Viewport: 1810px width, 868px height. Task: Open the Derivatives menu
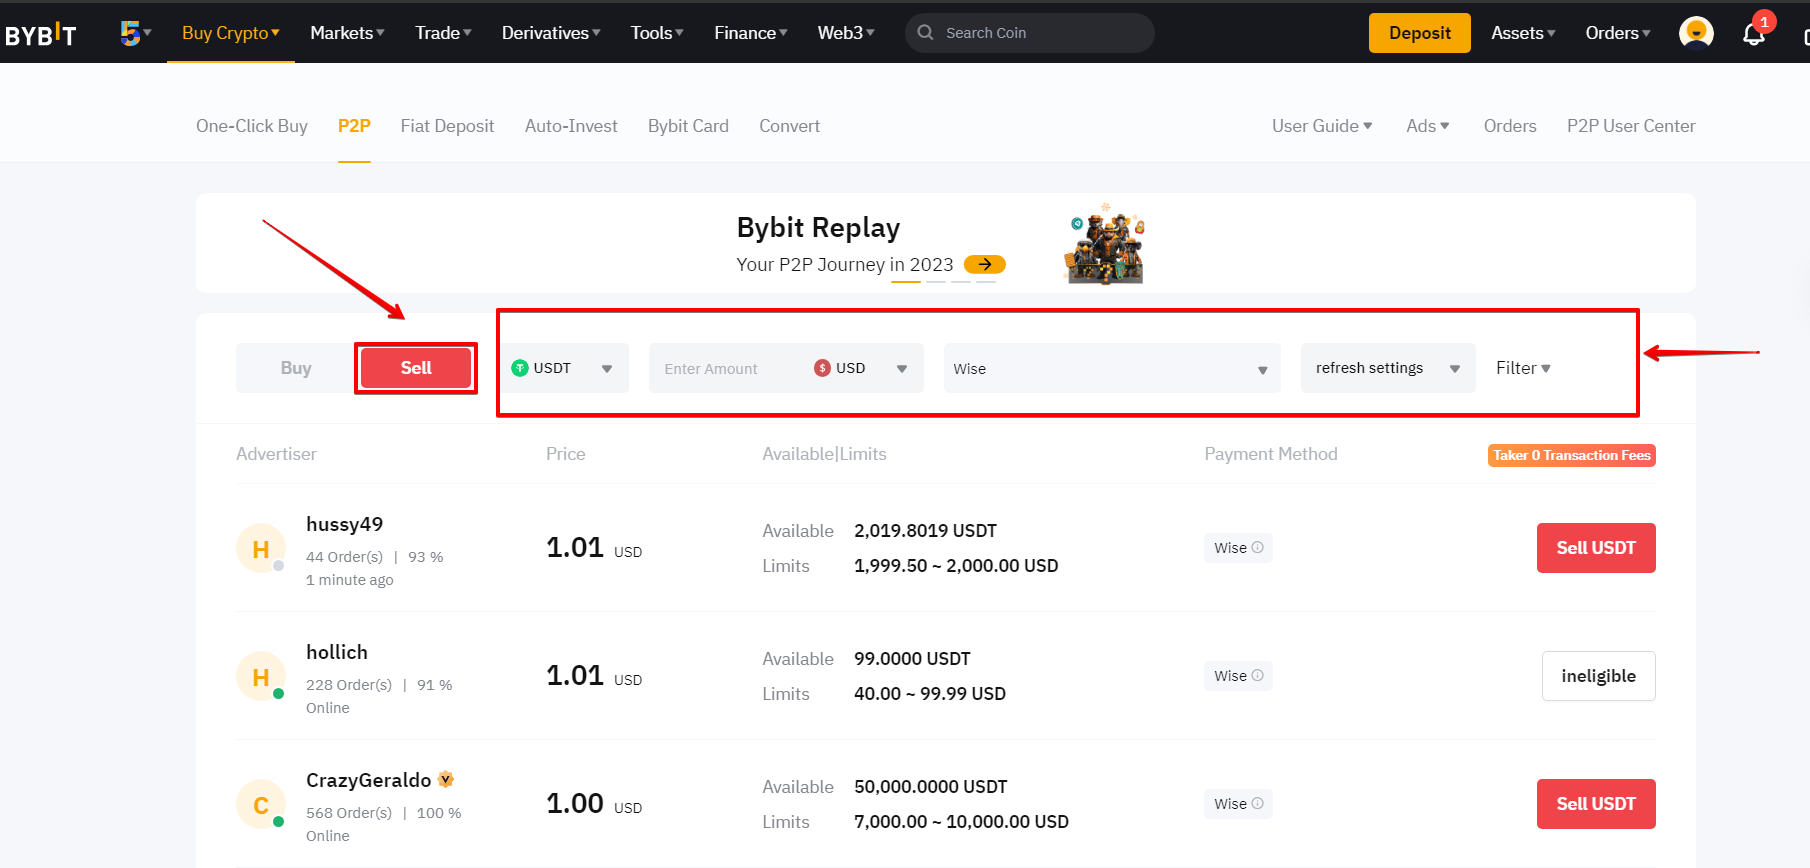(x=551, y=33)
